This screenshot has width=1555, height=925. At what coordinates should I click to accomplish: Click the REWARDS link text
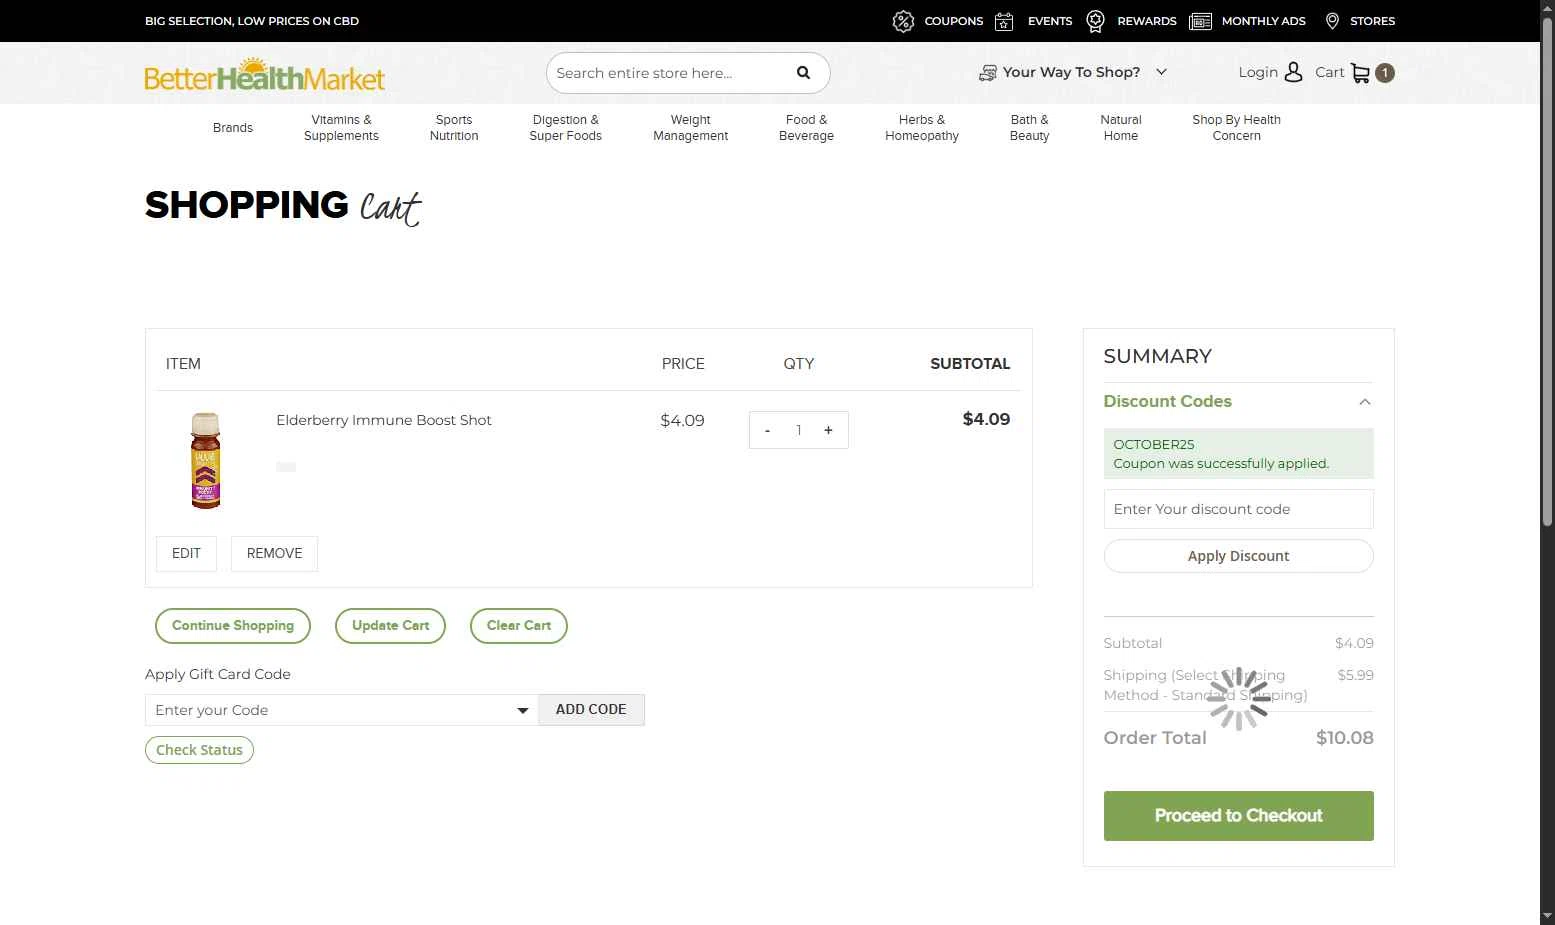click(1147, 21)
